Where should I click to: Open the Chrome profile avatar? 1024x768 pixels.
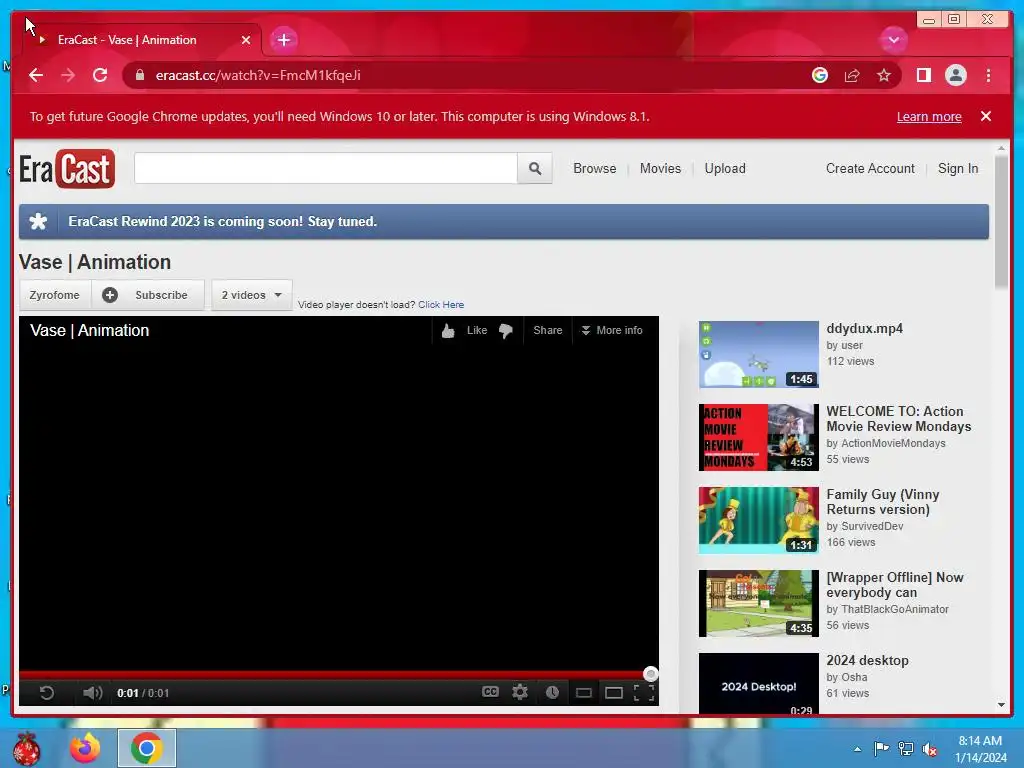[x=955, y=75]
